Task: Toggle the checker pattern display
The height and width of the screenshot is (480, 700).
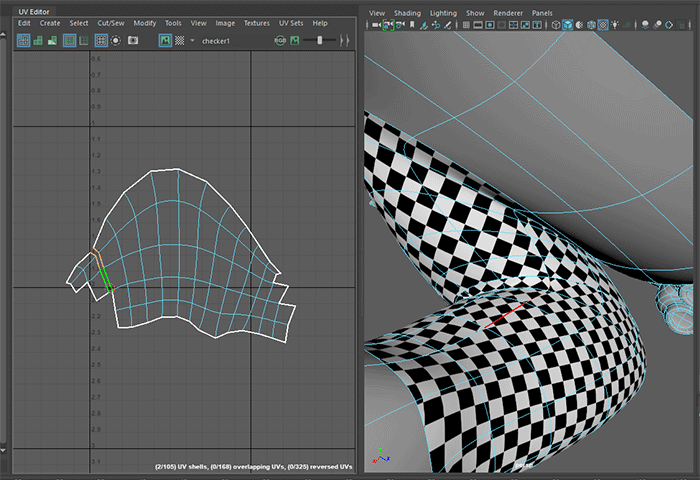Action: 178,40
